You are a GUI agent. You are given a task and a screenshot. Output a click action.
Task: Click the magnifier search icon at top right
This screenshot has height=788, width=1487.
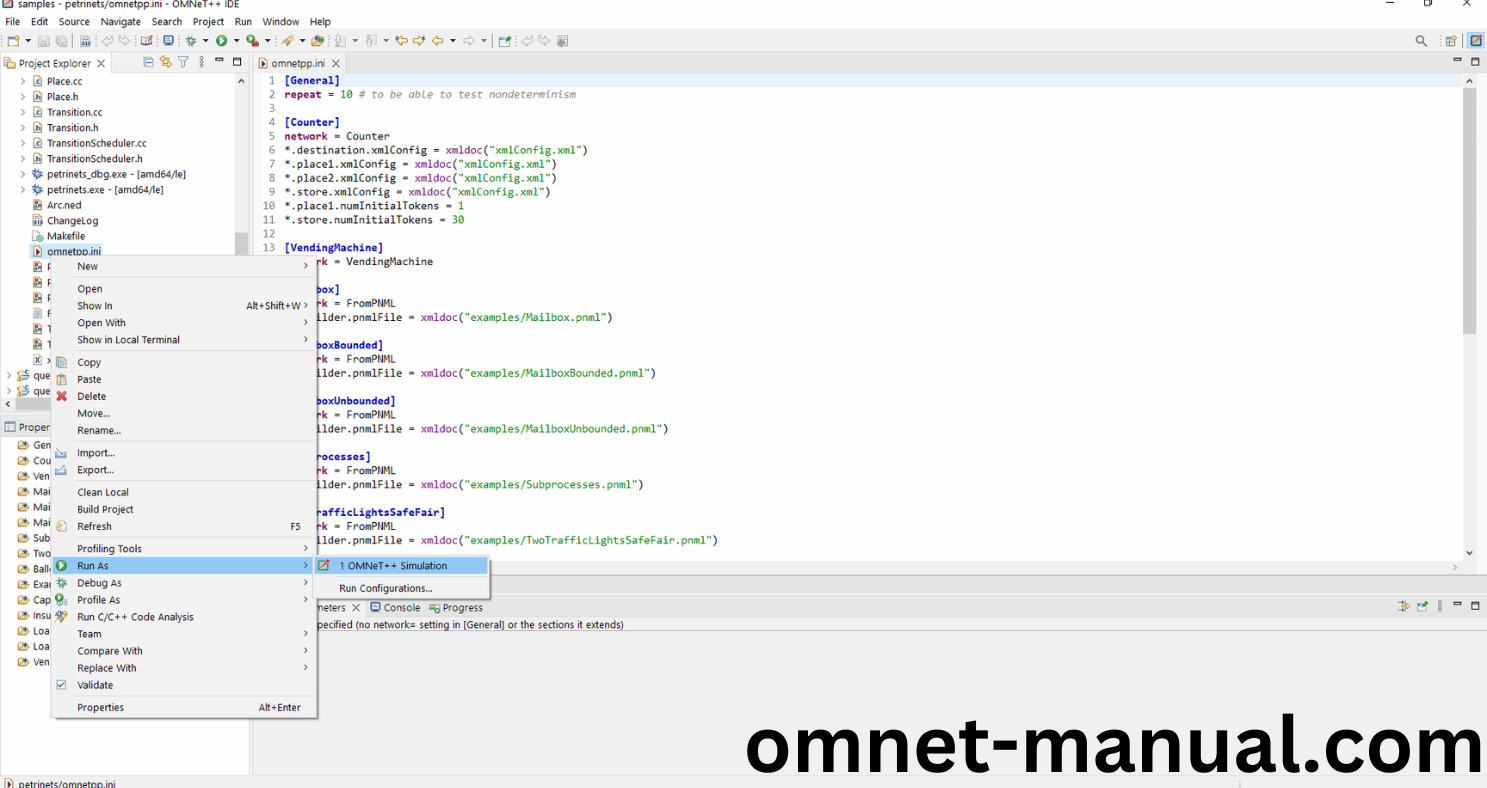(x=1421, y=41)
